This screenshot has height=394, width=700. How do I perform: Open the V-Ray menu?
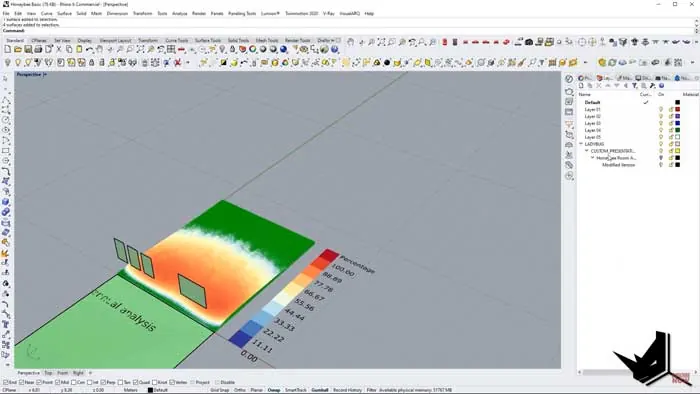pos(329,13)
